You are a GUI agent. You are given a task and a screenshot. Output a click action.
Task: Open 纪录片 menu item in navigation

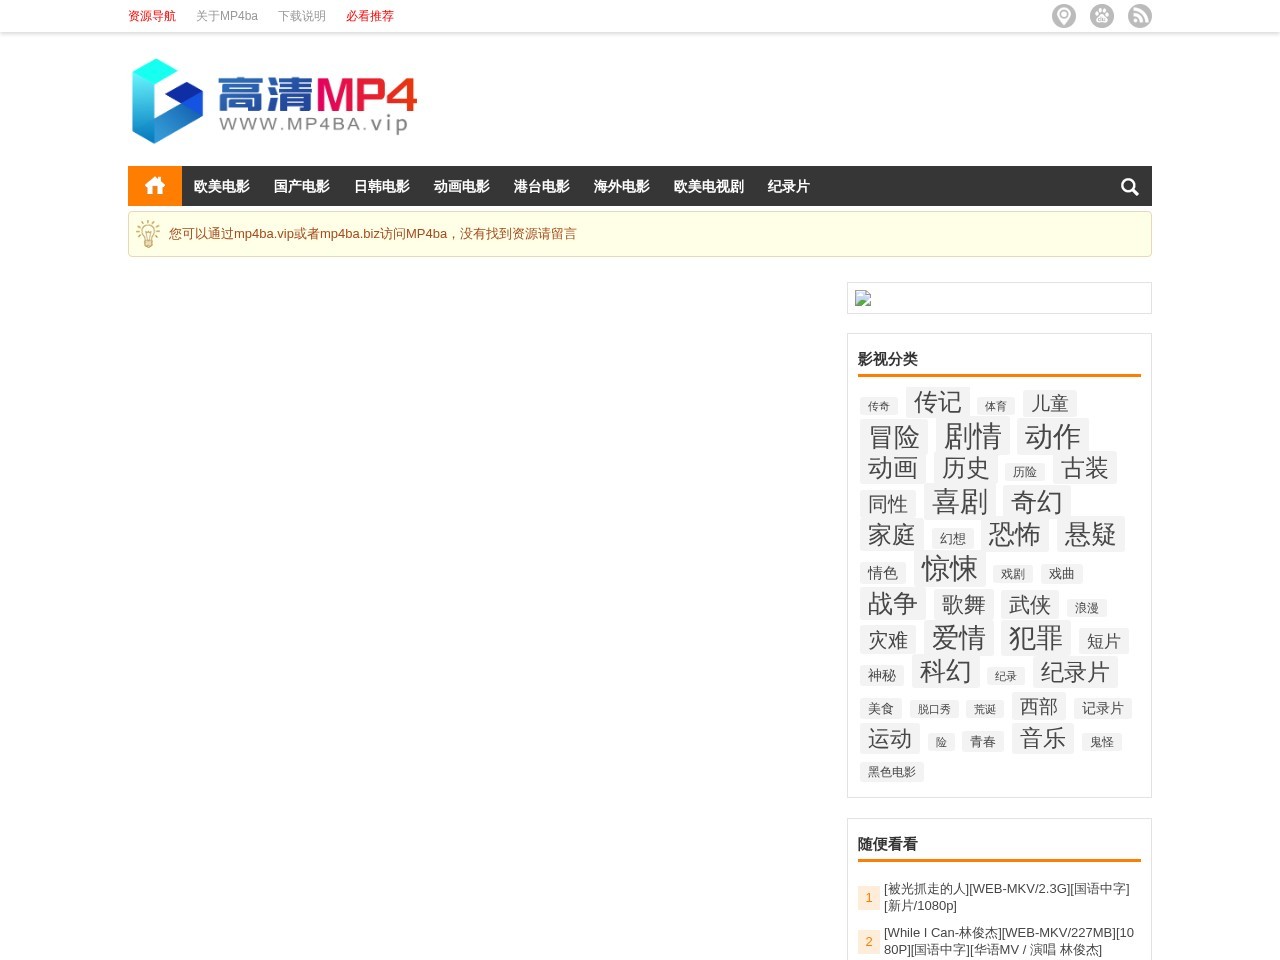click(x=789, y=186)
